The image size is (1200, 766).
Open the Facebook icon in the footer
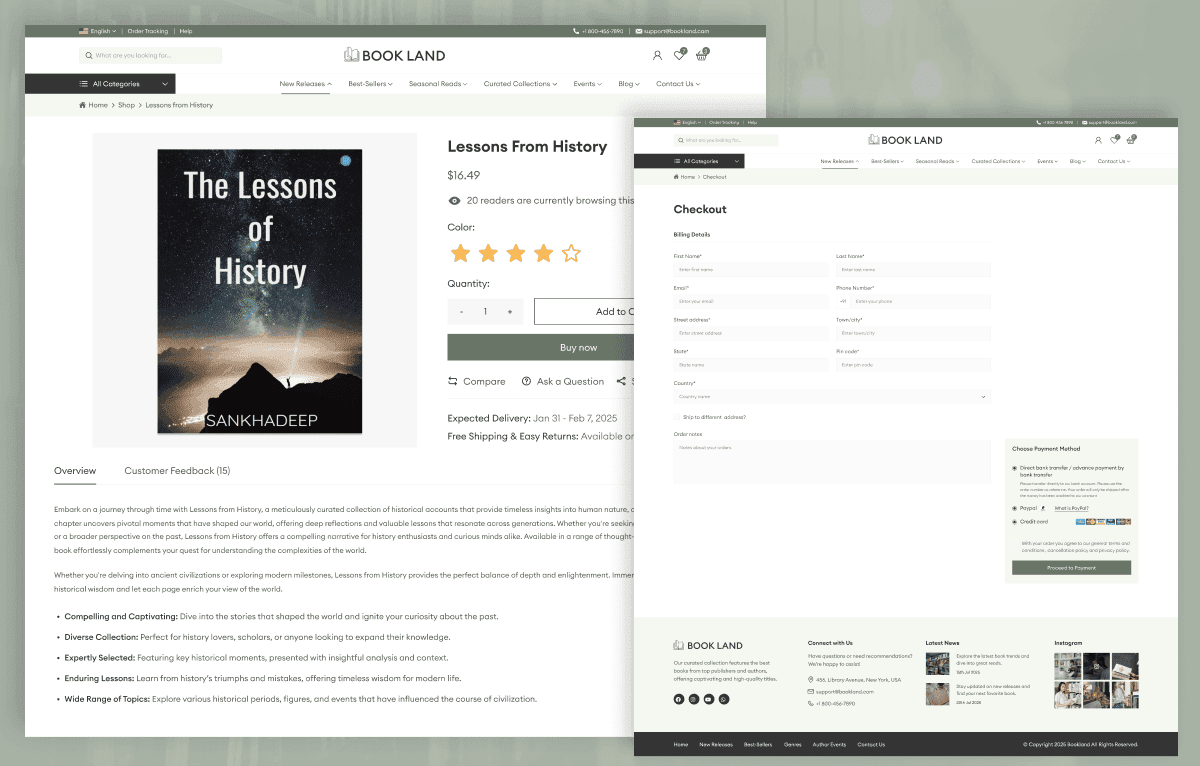(x=679, y=699)
